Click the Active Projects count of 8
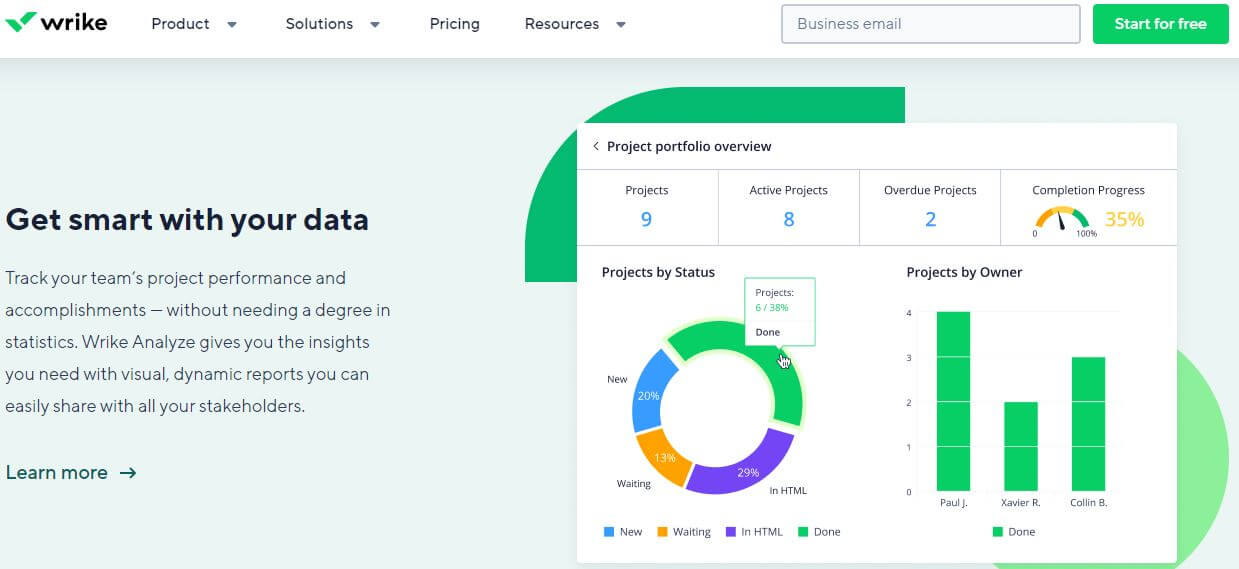The width and height of the screenshot is (1239, 569). [x=788, y=219]
